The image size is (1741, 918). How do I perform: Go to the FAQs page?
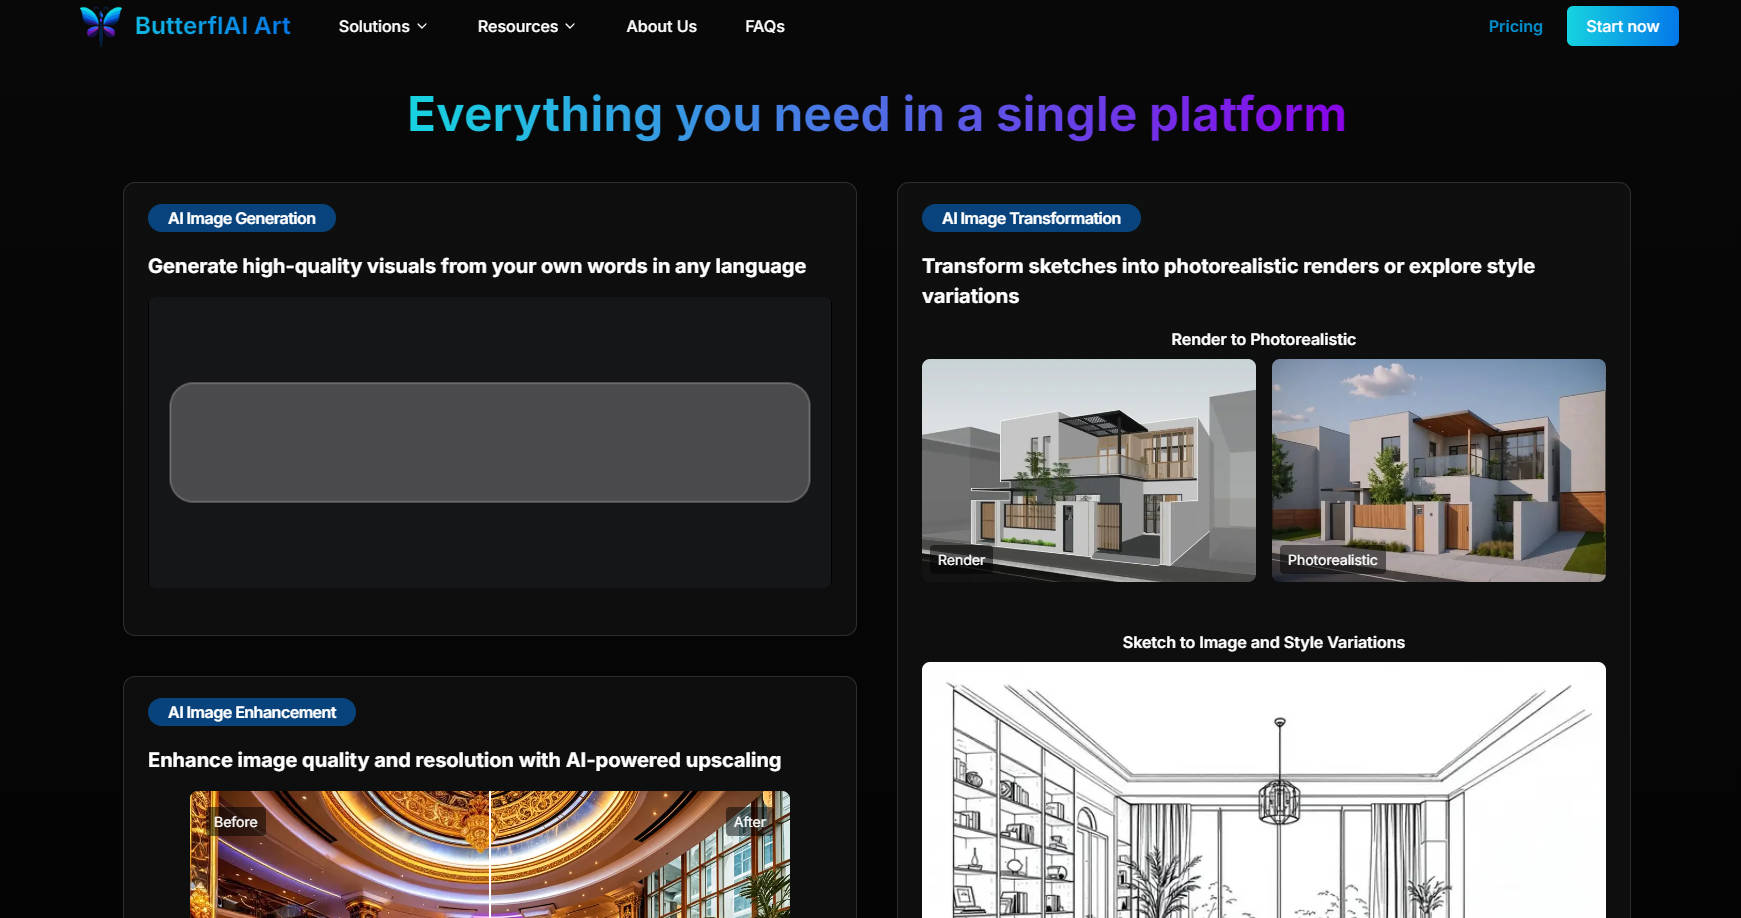764,26
